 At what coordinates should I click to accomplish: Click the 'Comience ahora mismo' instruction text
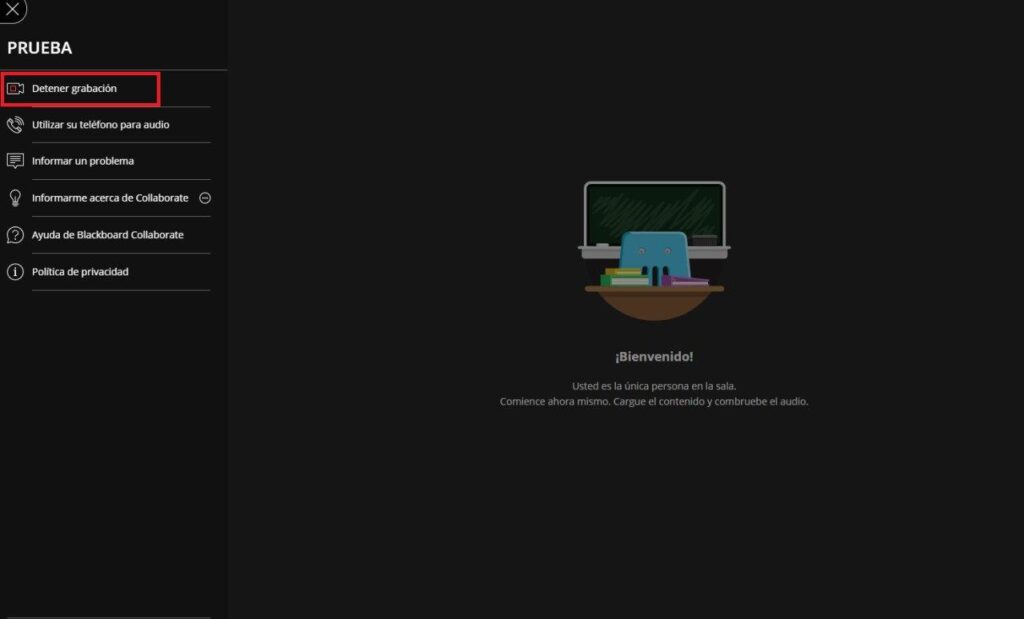(653, 401)
